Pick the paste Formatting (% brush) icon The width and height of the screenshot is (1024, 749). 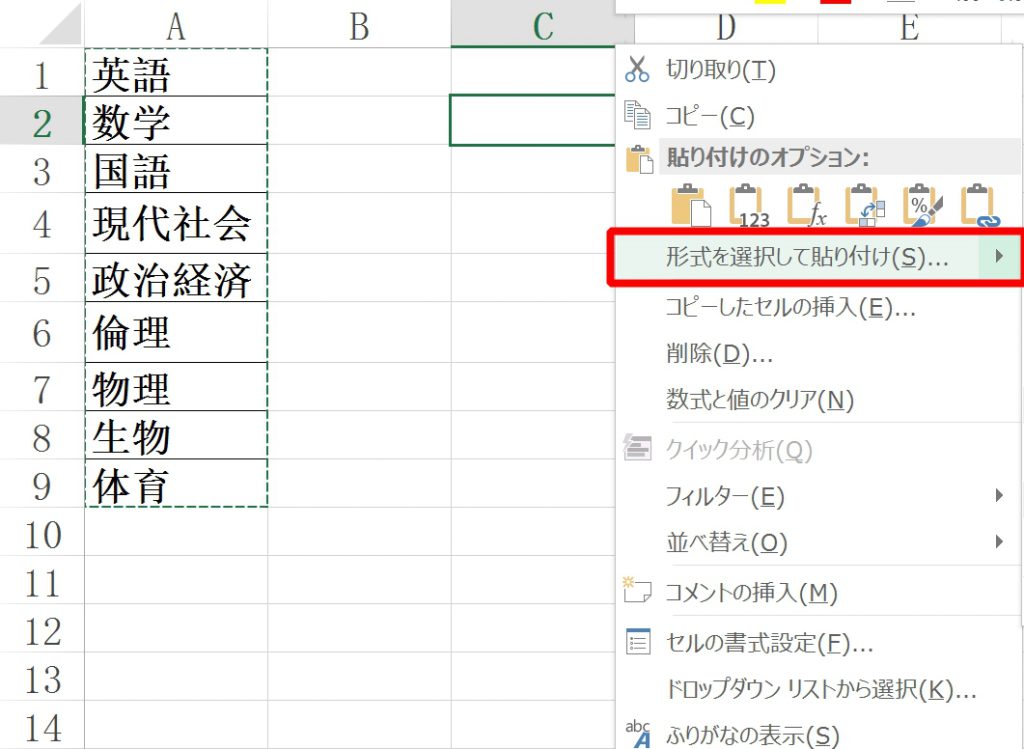coord(920,205)
